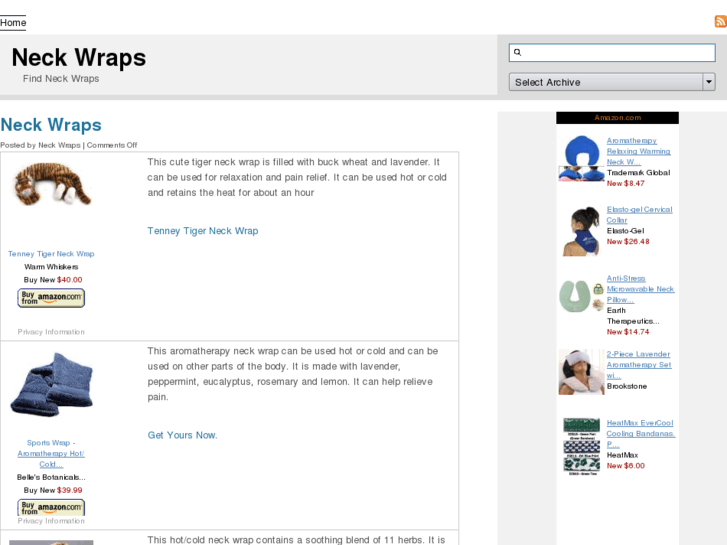Open the Neck Wraps site title

[x=79, y=58]
